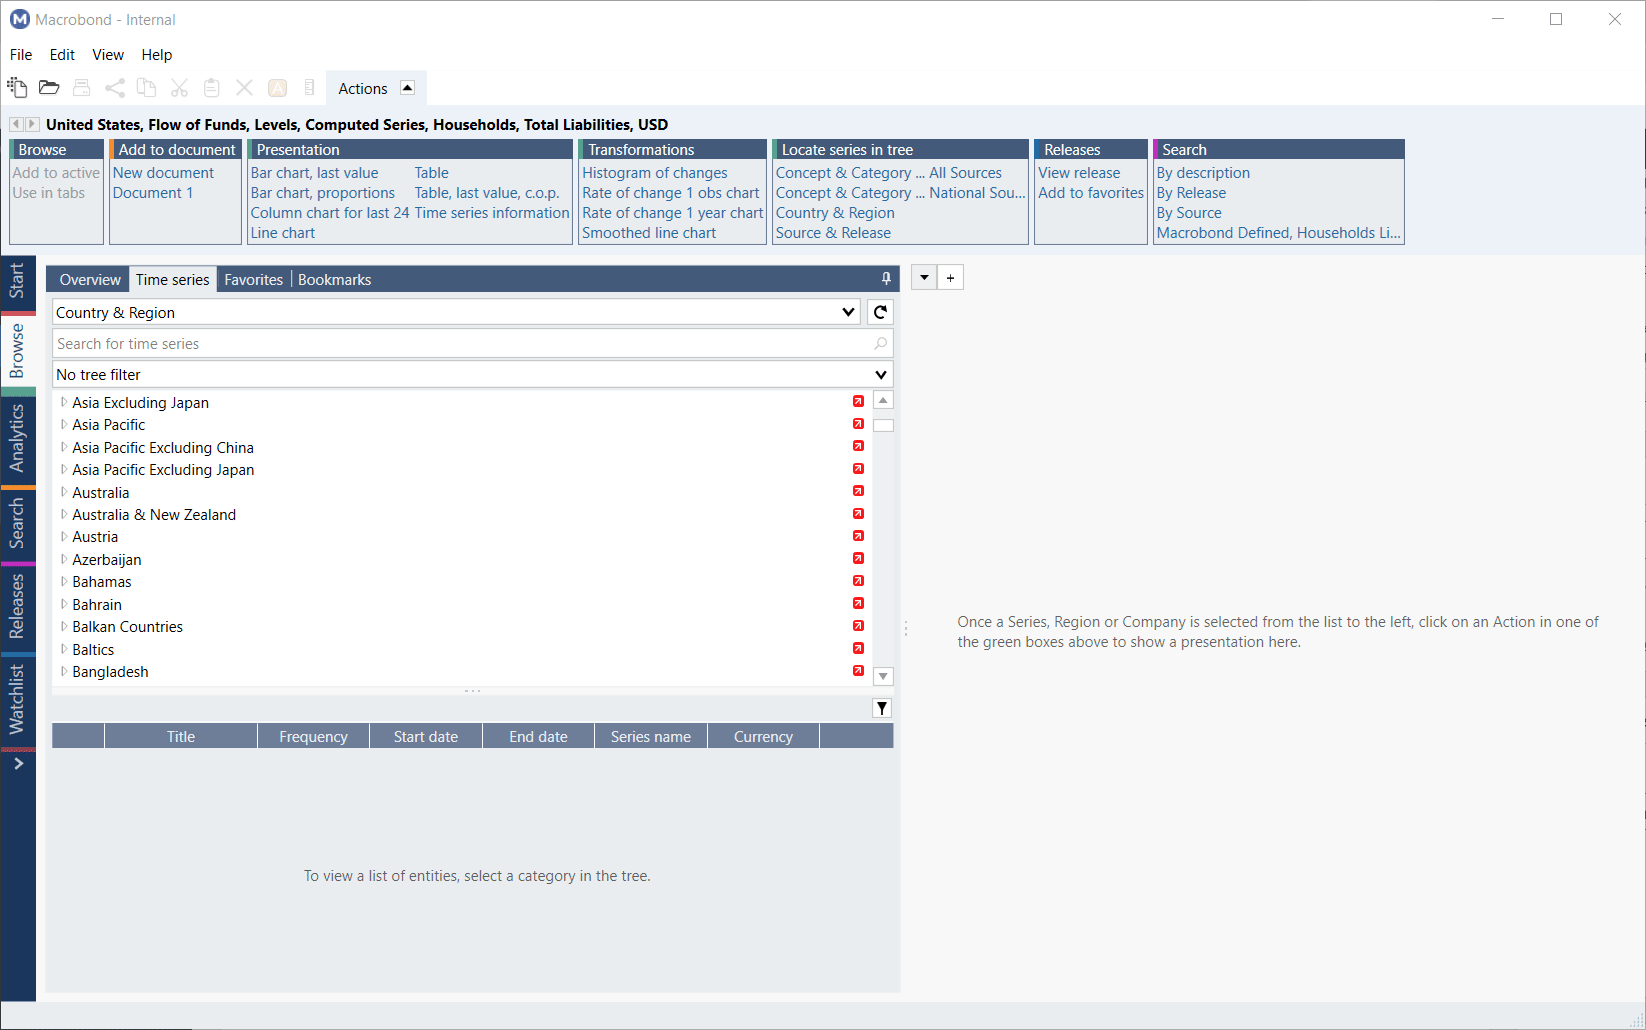Click View release link
The width and height of the screenshot is (1646, 1030).
[x=1079, y=173]
